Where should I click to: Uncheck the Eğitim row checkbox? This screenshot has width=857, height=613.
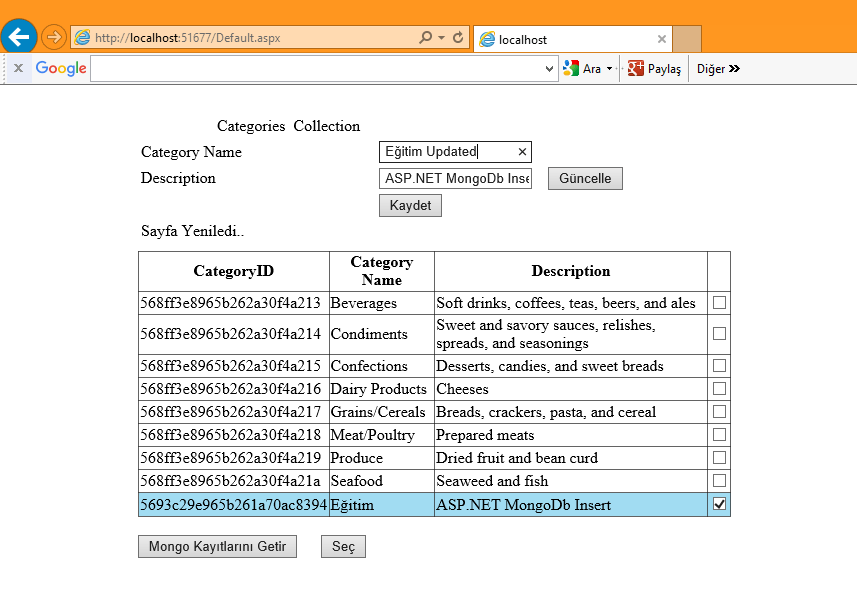[719, 504]
